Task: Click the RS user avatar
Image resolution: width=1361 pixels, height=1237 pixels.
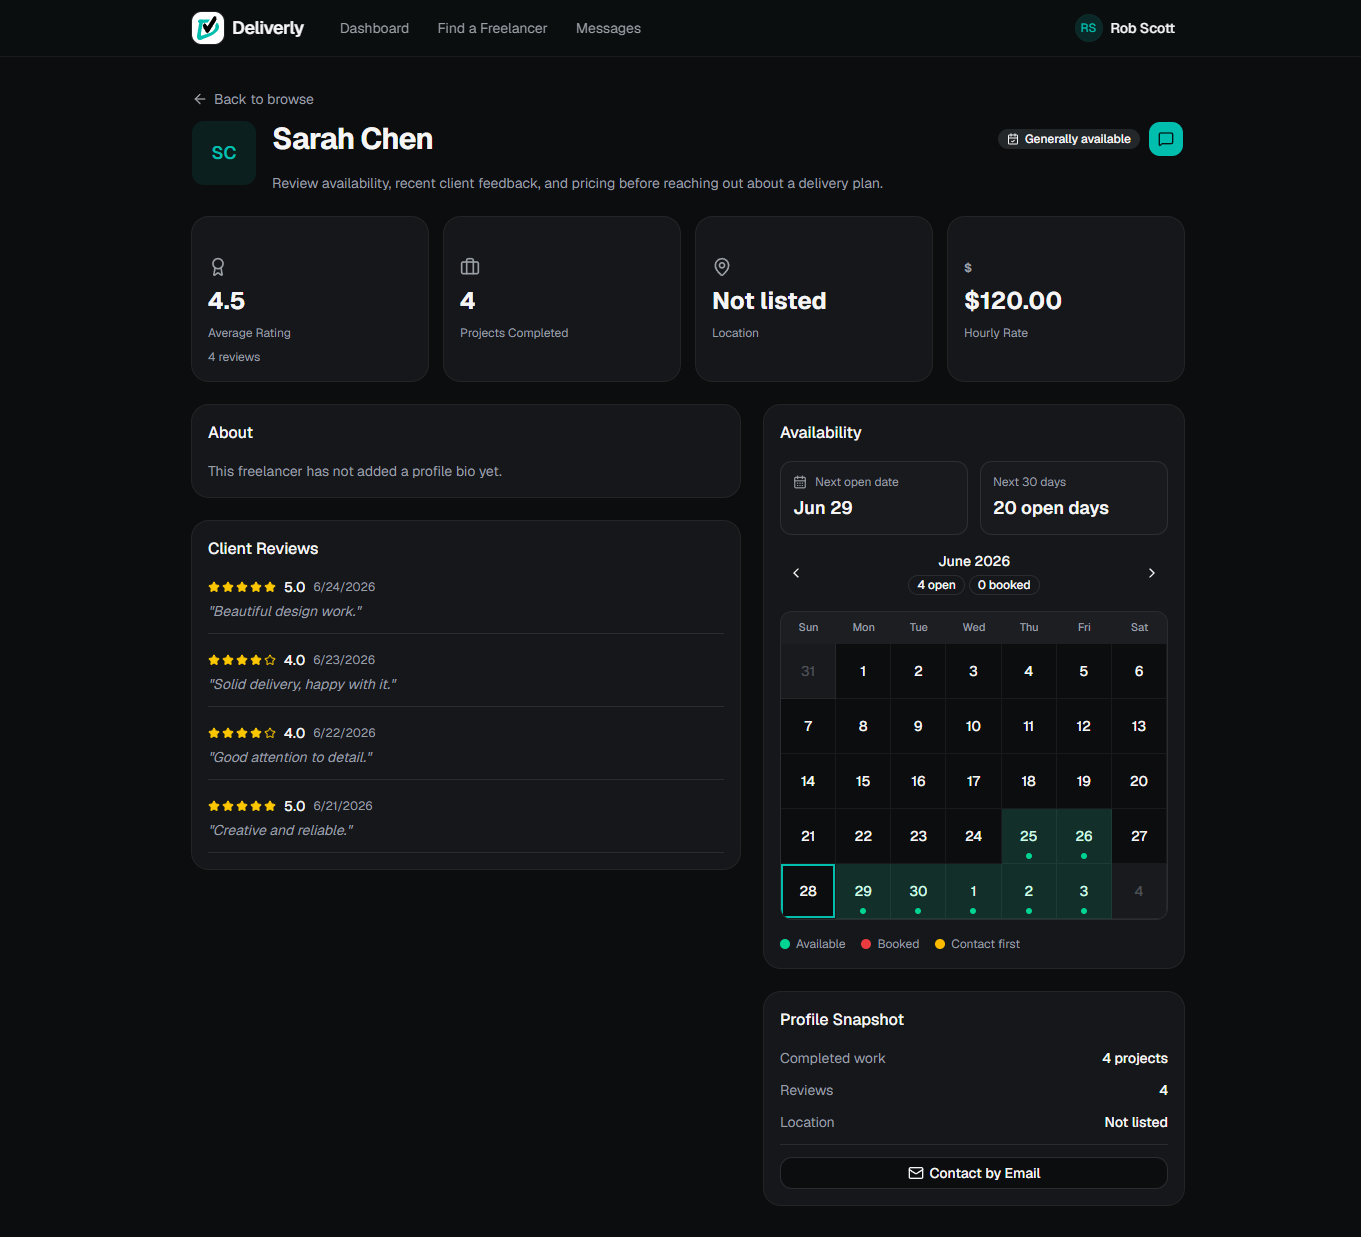Action: click(1088, 28)
